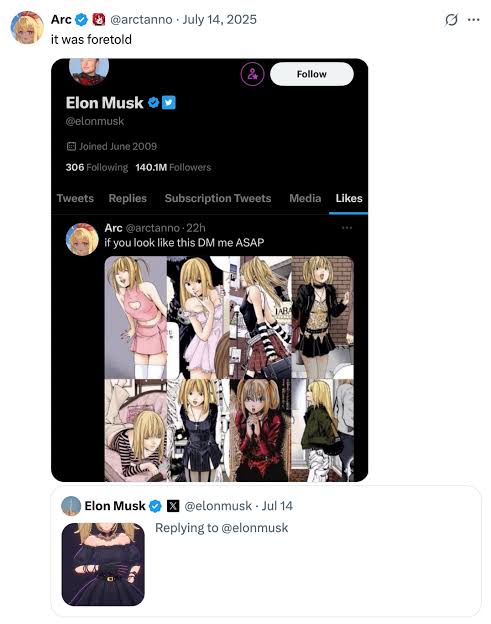Click the X affiliate badge in quoted tweet
Image resolution: width=491 pixels, height=624 pixels.
(173, 506)
